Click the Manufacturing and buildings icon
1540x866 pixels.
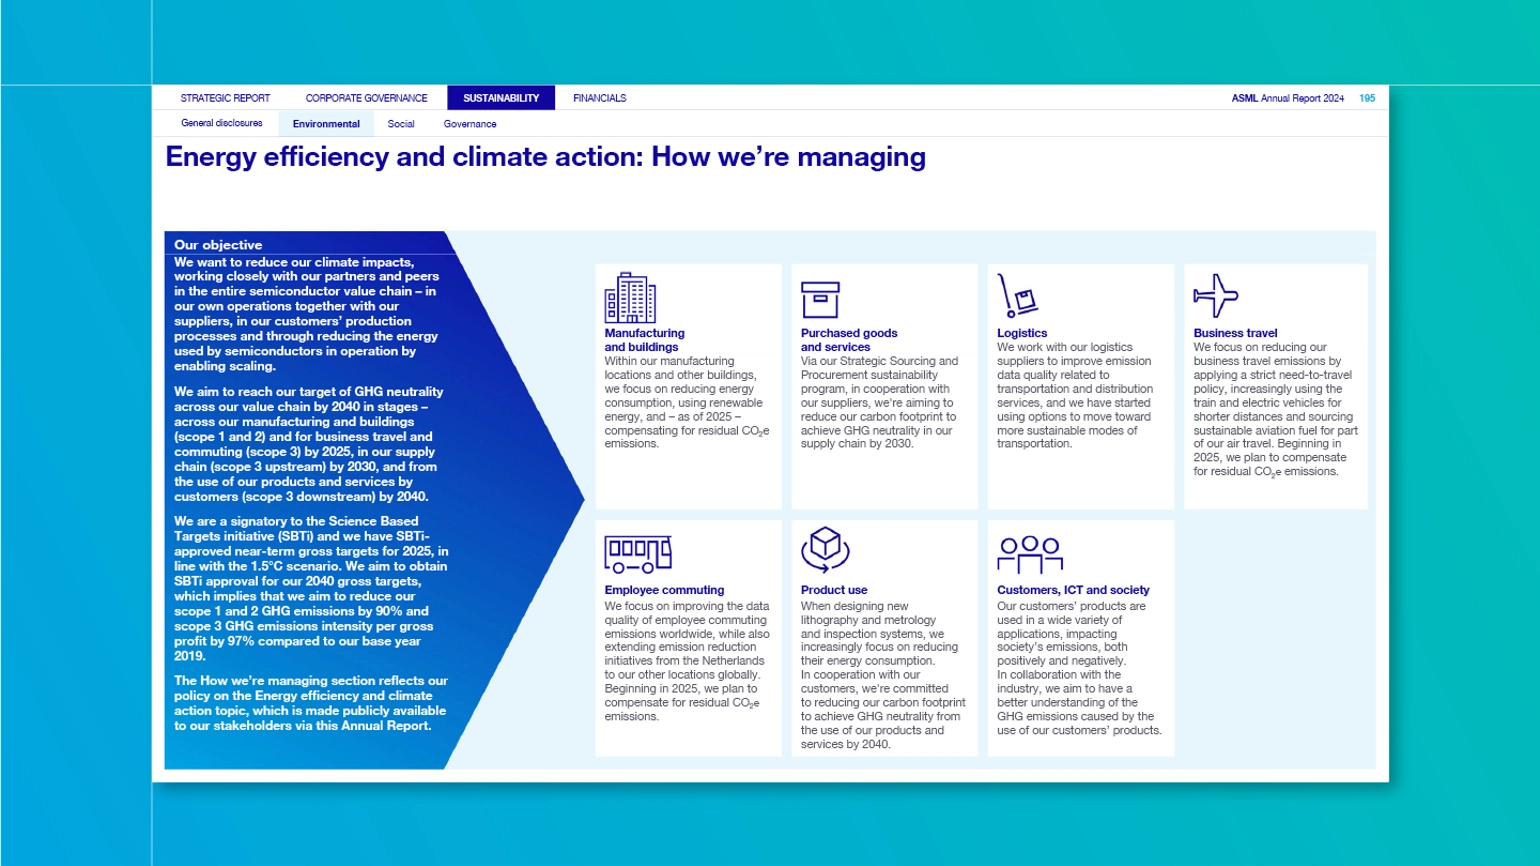[630, 297]
